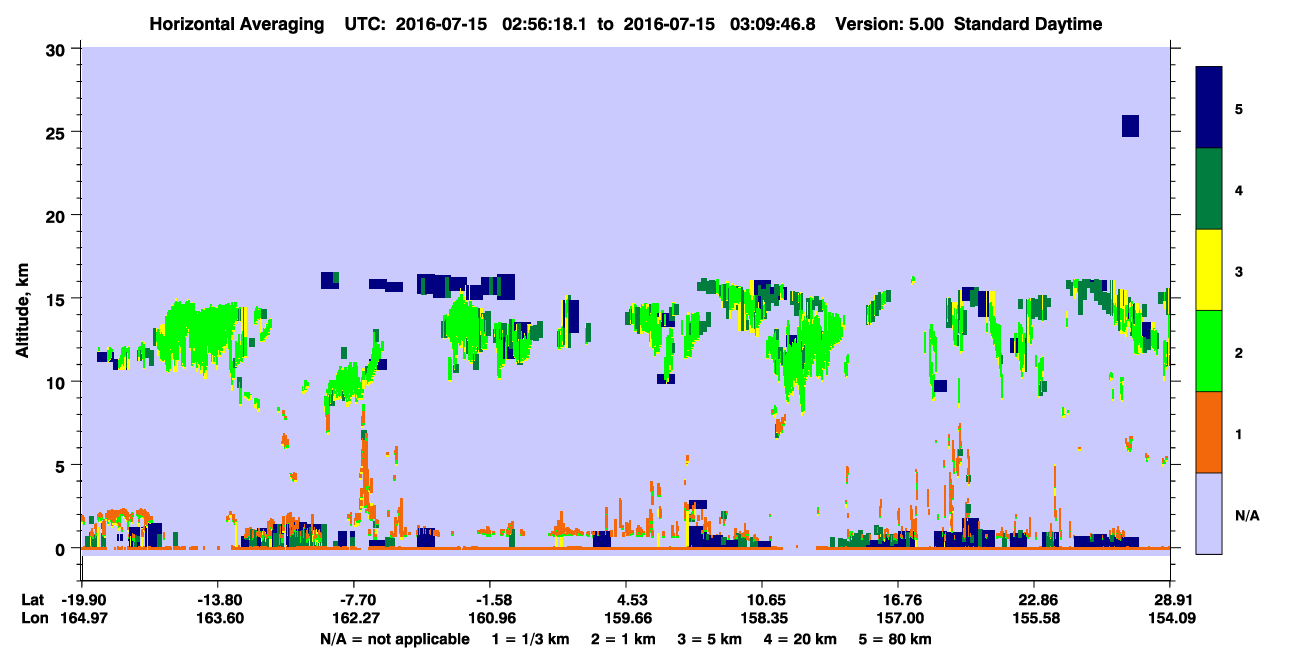
Task: Click the lavender N/A colorbar segment
Action: 1209,513
